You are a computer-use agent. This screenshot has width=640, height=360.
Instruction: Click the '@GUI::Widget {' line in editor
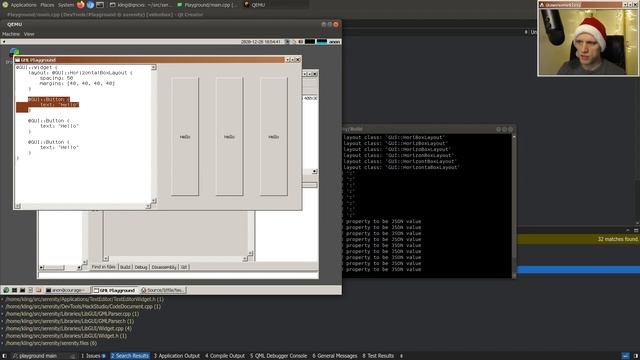37,67
